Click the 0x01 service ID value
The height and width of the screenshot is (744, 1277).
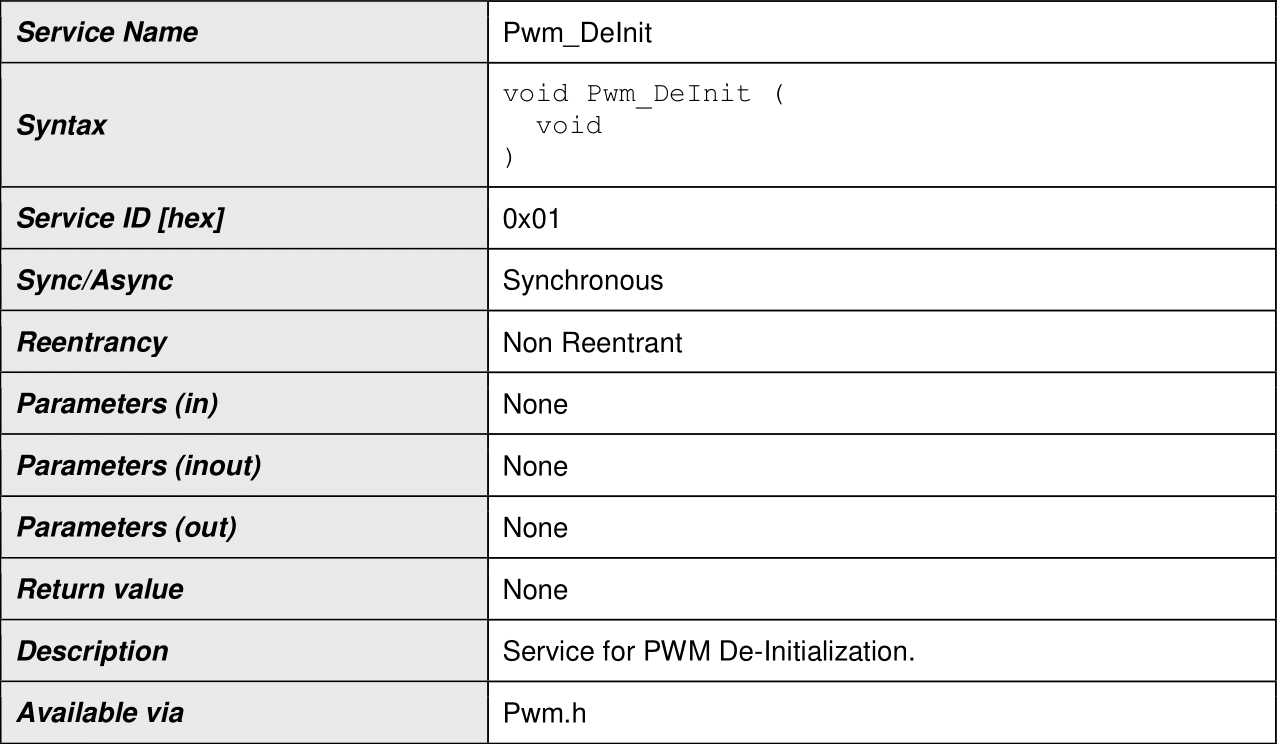(531, 219)
